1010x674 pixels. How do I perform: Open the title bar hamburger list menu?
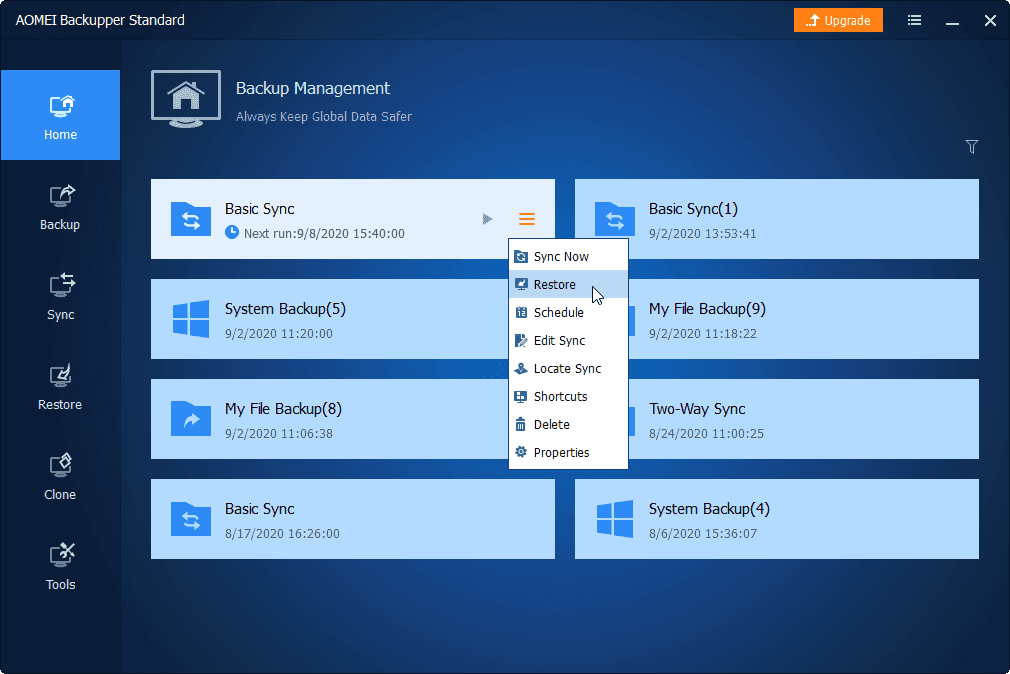(x=914, y=20)
